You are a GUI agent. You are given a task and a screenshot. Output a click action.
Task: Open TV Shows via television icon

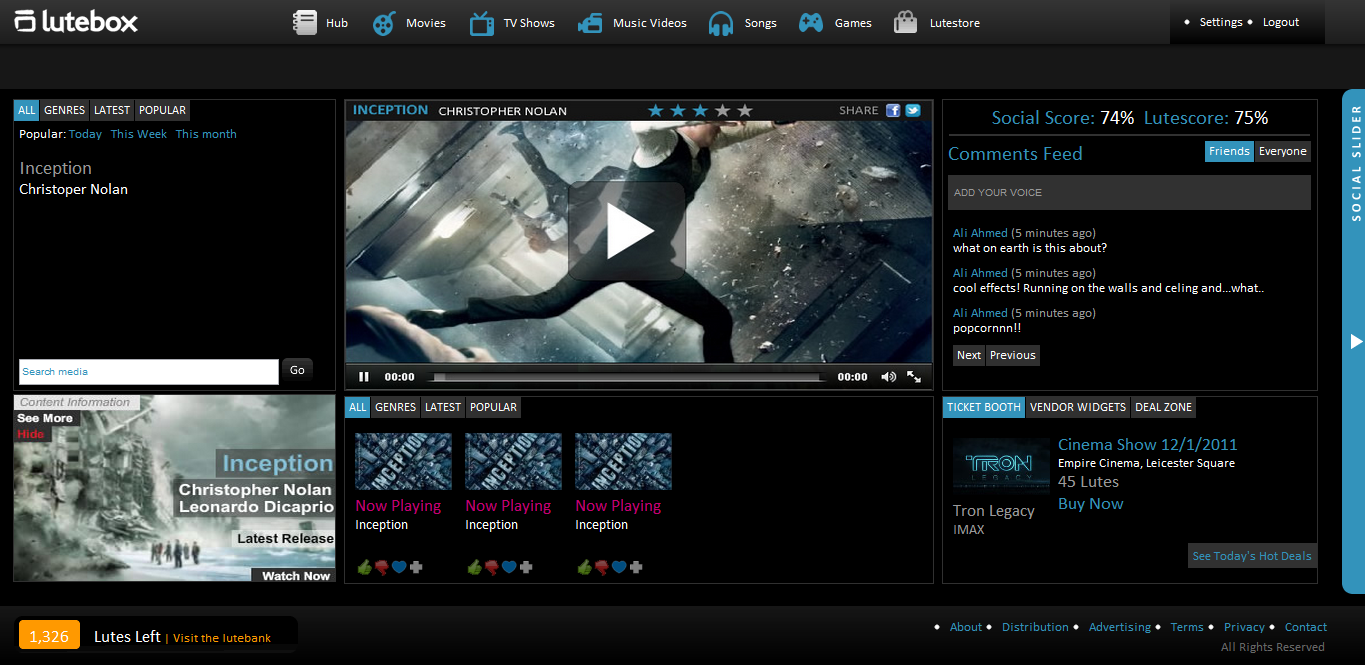coord(482,22)
